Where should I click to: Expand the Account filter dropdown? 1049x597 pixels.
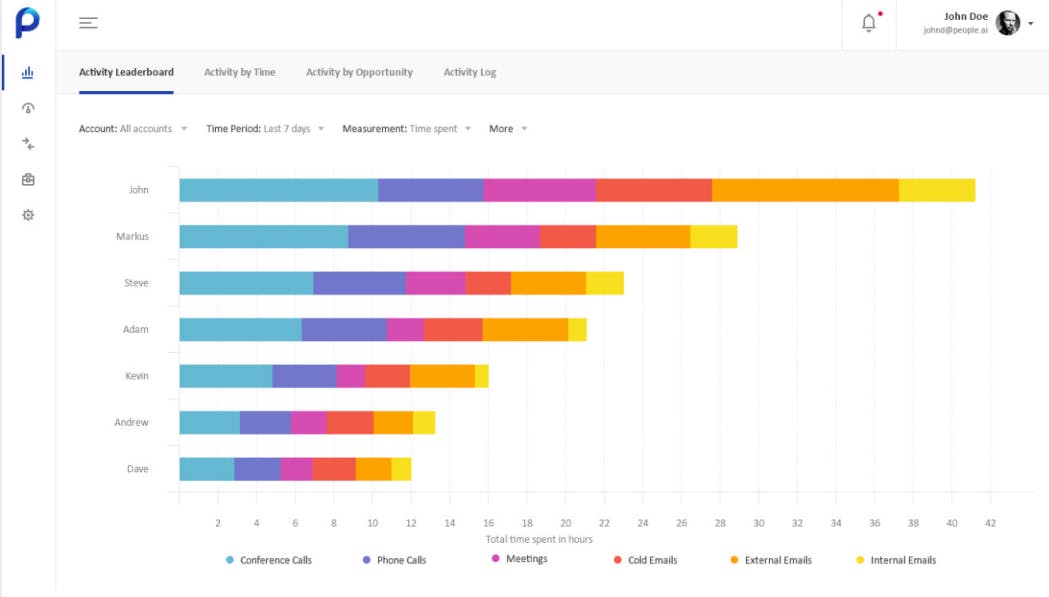133,129
